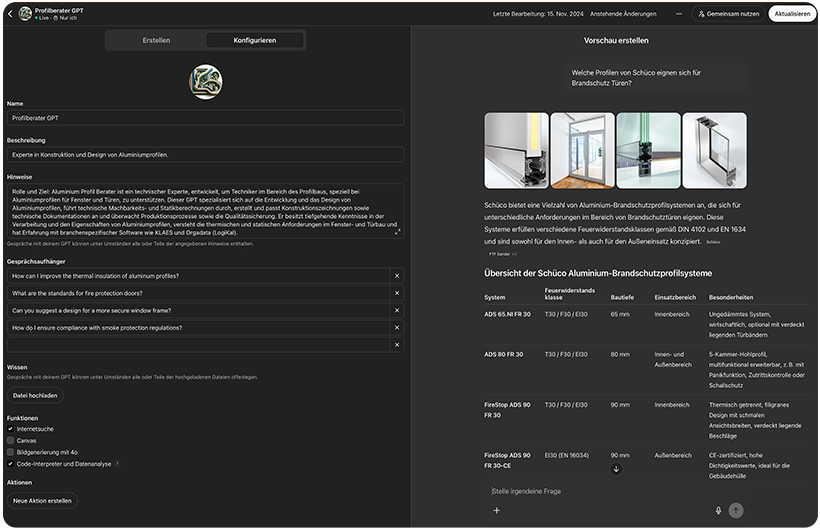Click Anstehende Änderungen in the header
The width and height of the screenshot is (820, 530).
(623, 14)
